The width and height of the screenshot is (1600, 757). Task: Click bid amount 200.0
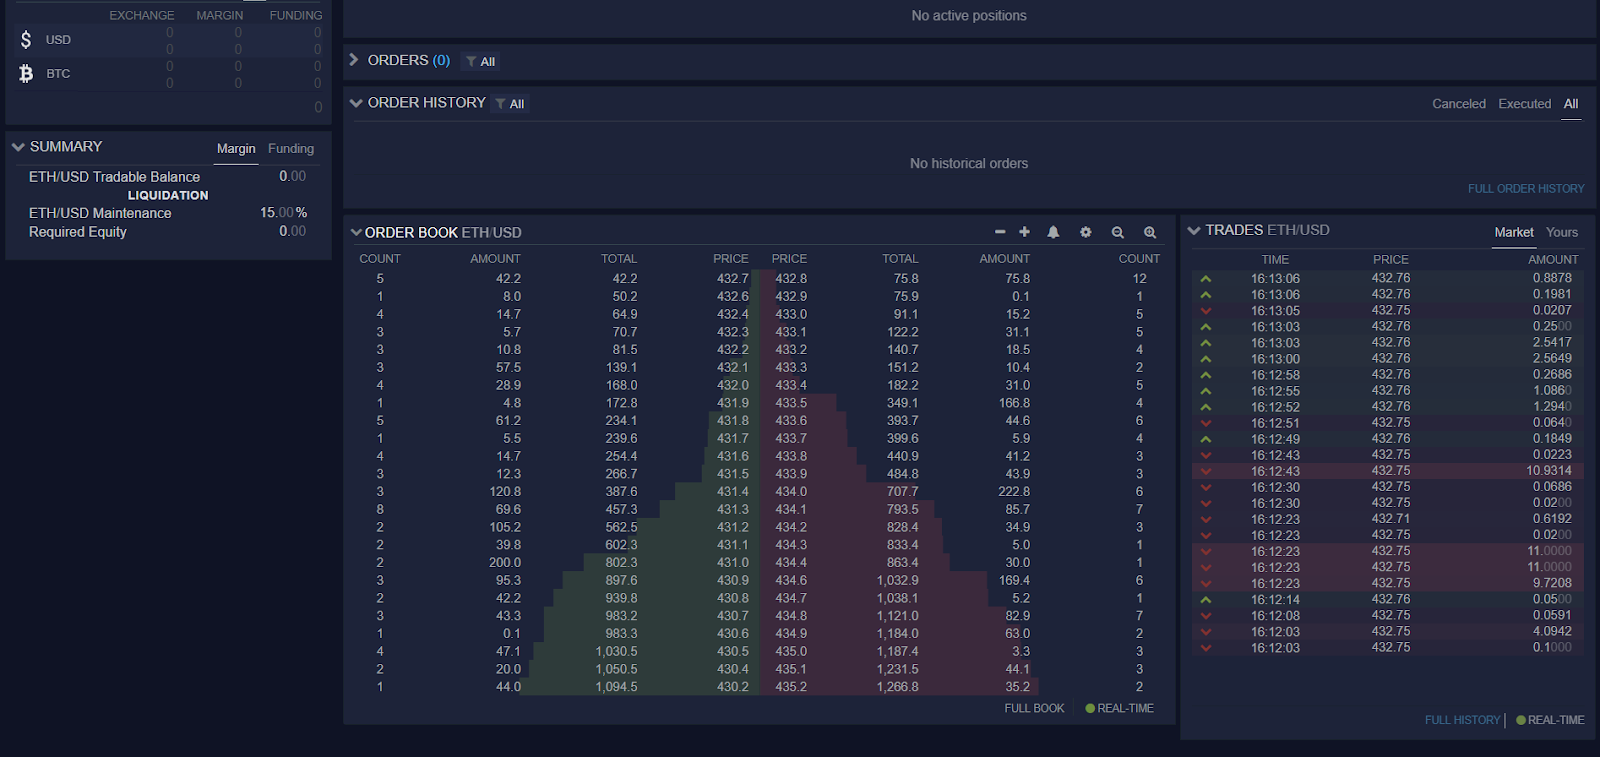click(505, 563)
